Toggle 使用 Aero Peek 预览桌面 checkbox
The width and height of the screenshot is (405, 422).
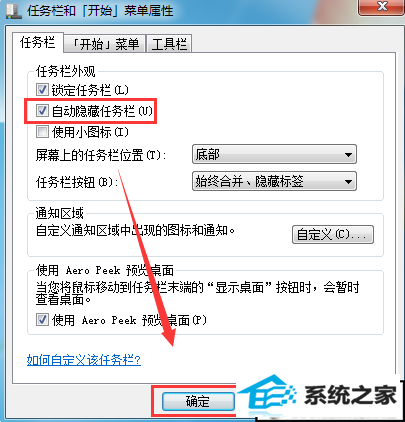(42, 320)
